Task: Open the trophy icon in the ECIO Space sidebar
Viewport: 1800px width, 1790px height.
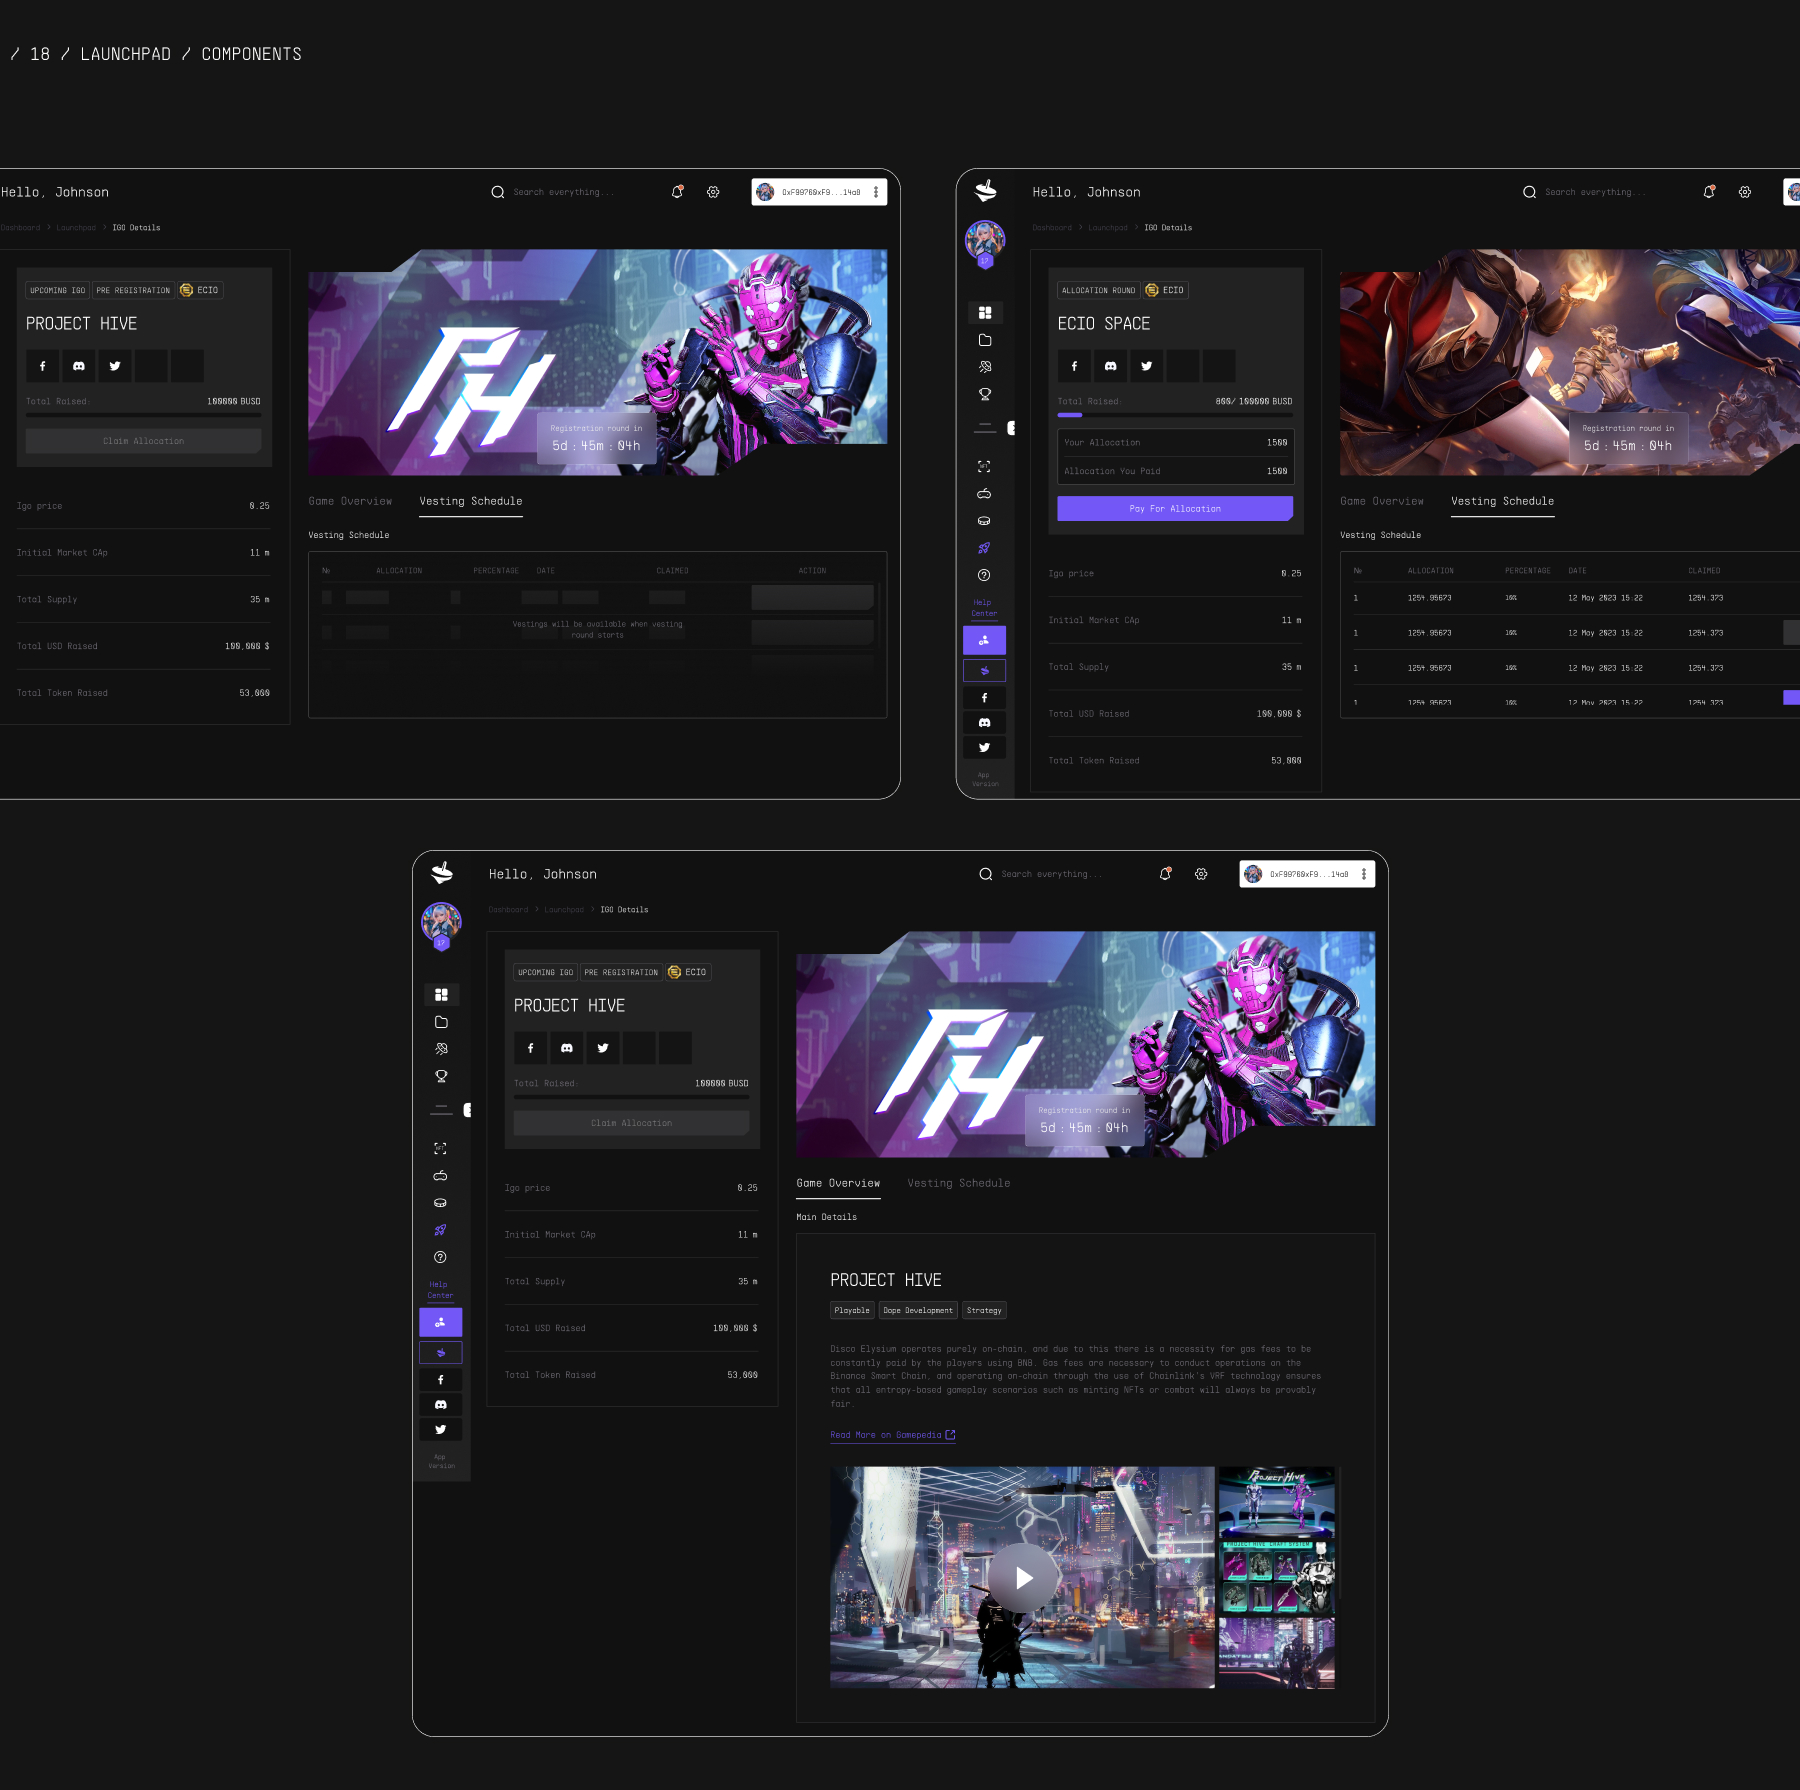Action: (984, 394)
